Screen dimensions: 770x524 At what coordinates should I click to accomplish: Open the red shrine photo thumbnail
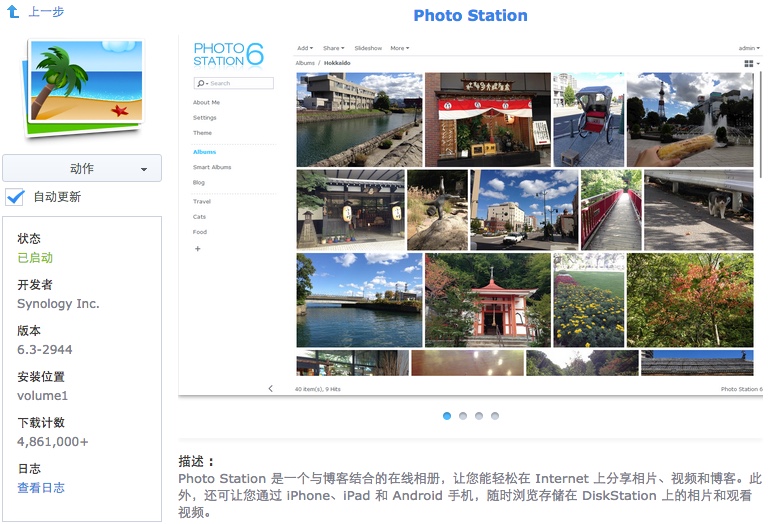(487, 300)
